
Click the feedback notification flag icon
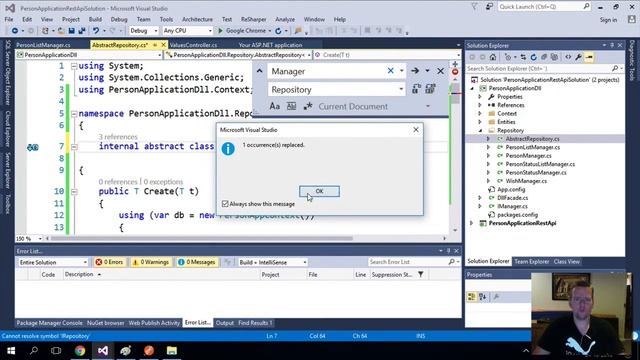coord(474,7)
